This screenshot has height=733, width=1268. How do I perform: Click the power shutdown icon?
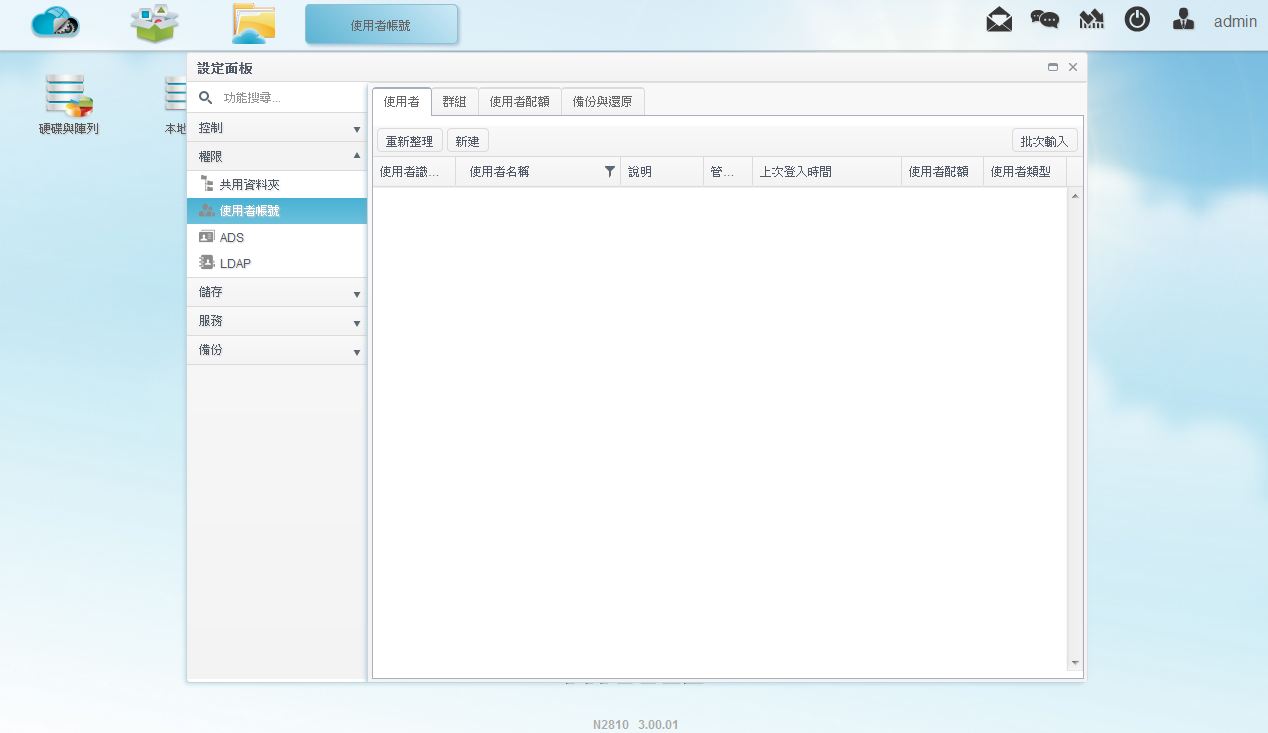(1137, 20)
